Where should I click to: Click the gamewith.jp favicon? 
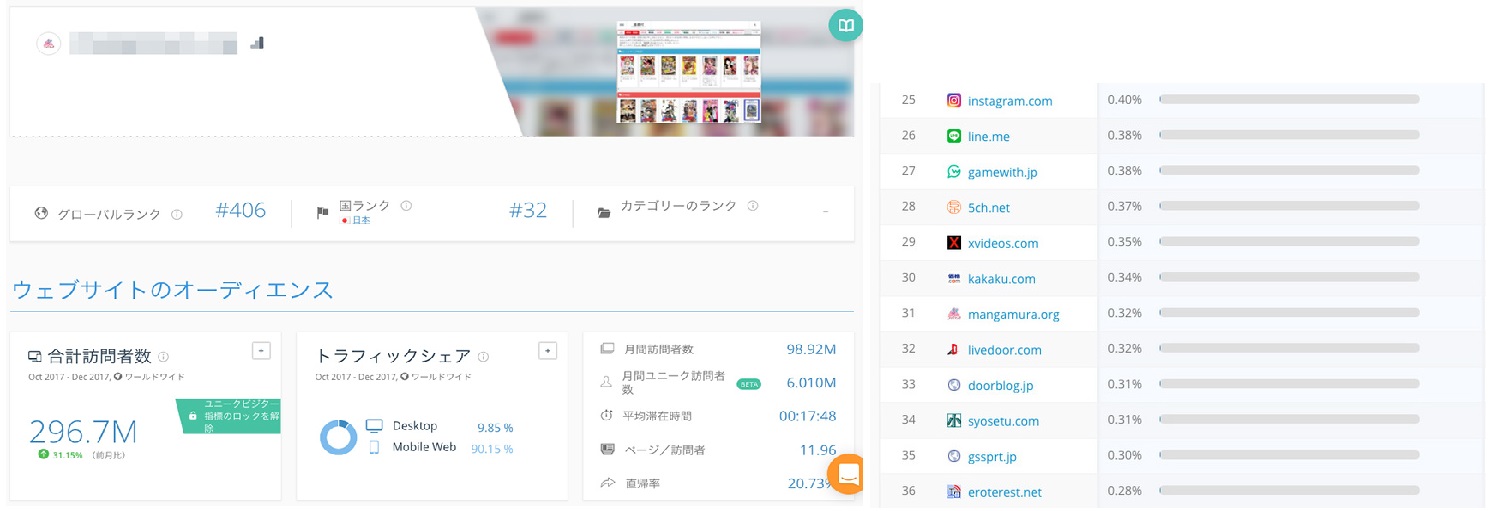(954, 171)
